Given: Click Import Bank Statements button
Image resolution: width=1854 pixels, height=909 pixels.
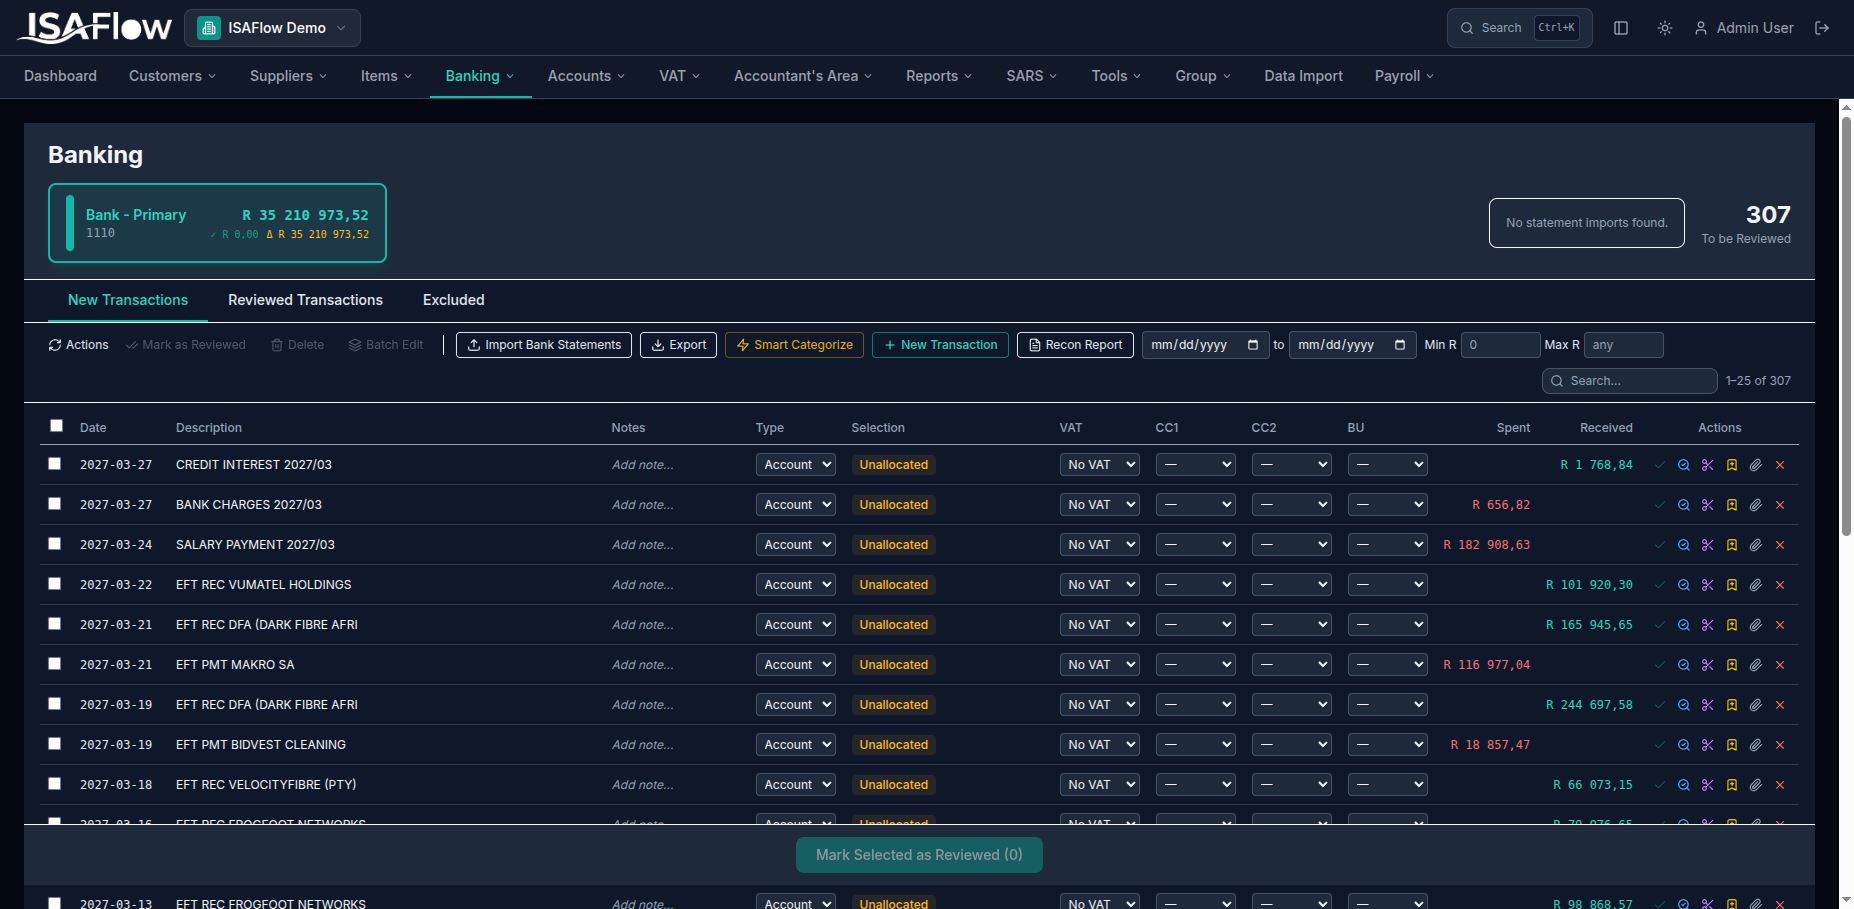Looking at the screenshot, I should pyautogui.click(x=544, y=345).
